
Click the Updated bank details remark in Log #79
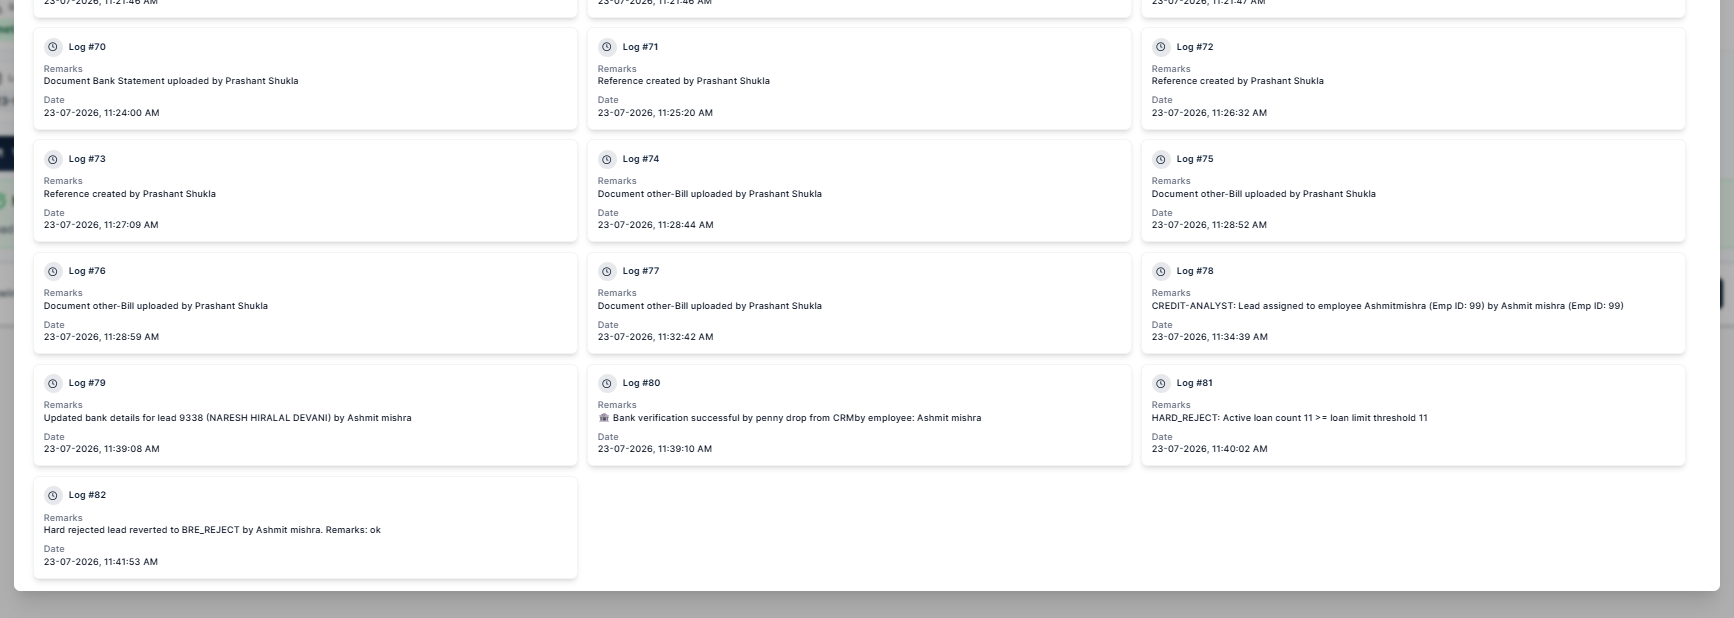point(227,418)
